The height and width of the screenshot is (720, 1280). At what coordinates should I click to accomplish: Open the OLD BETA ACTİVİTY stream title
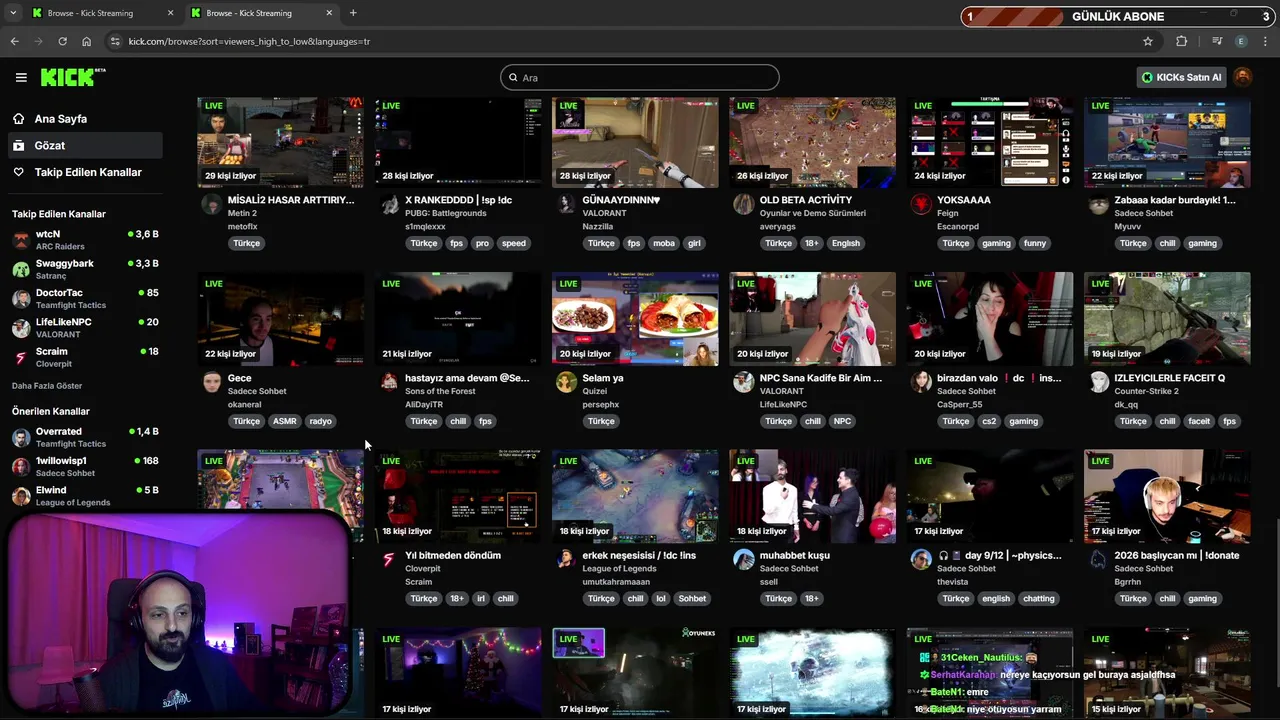(x=805, y=200)
